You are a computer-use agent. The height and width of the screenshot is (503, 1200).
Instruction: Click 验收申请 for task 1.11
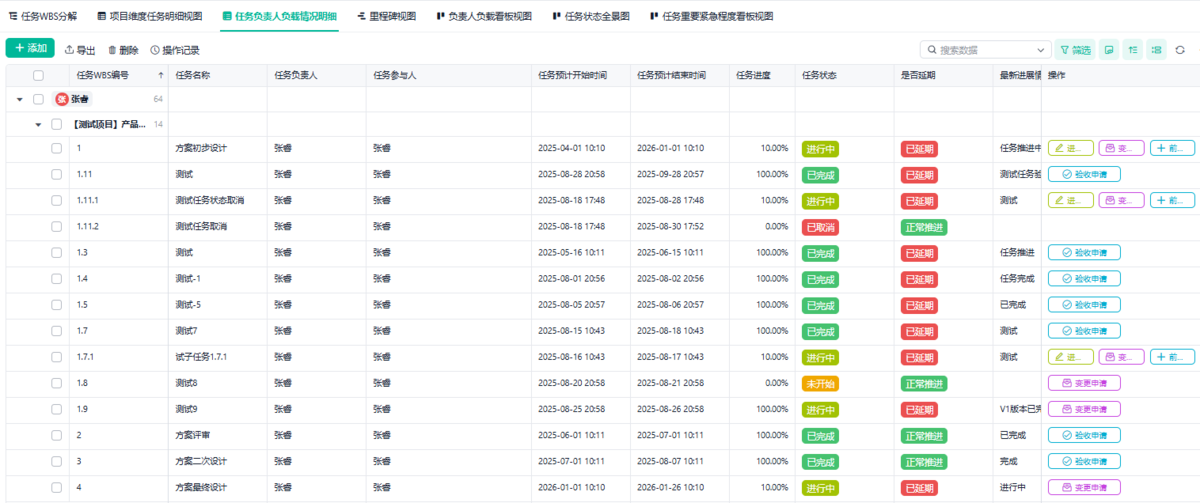(1084, 174)
